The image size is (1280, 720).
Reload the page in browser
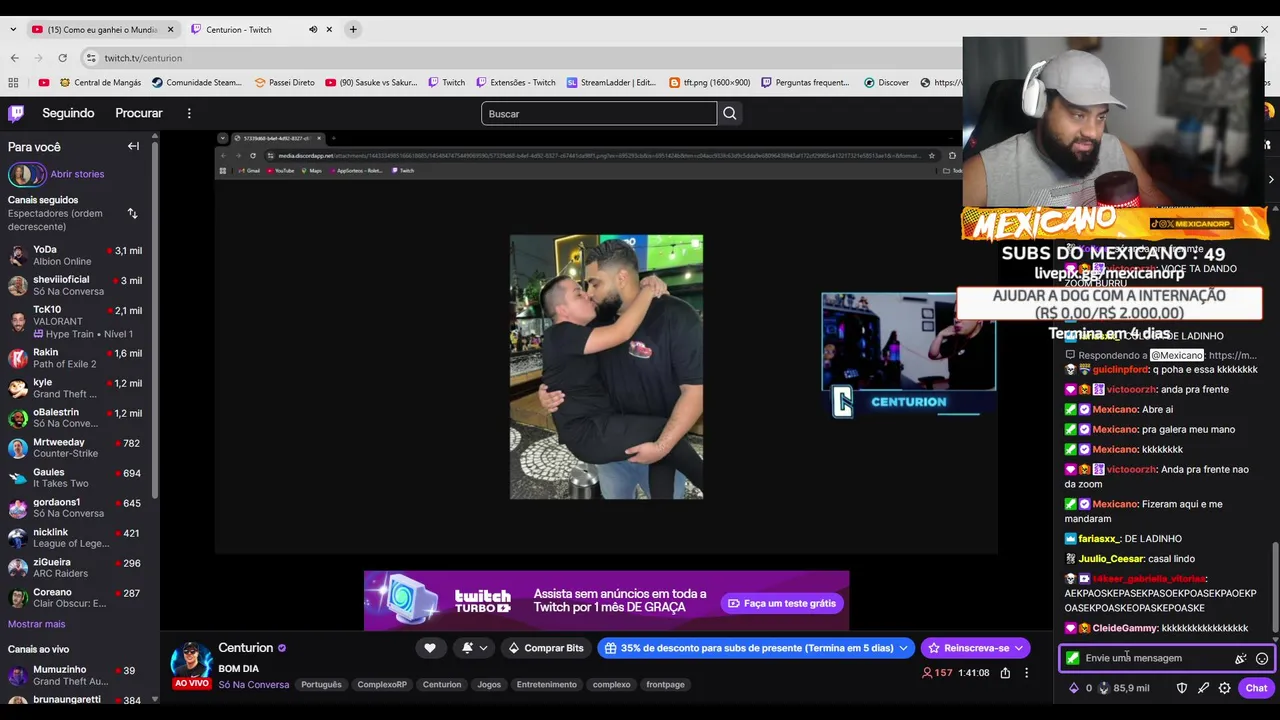point(62,58)
